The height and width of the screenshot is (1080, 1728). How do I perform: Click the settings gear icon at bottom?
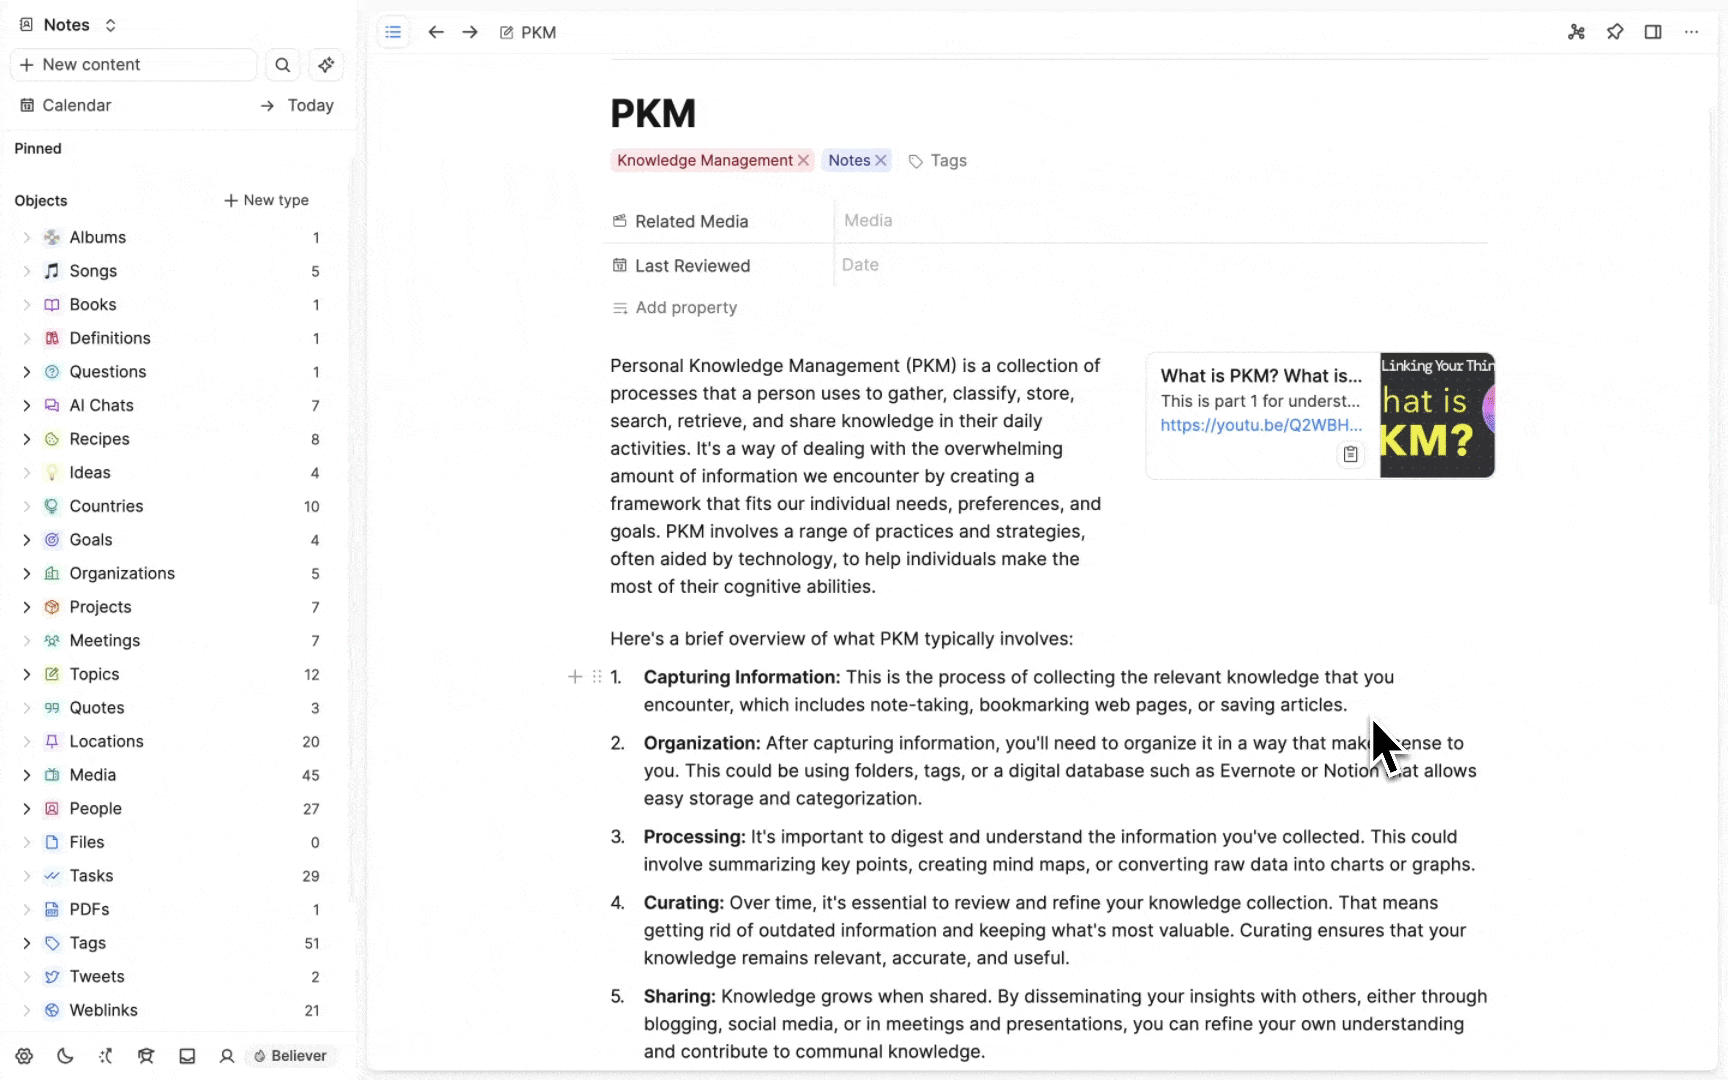pos(25,1056)
